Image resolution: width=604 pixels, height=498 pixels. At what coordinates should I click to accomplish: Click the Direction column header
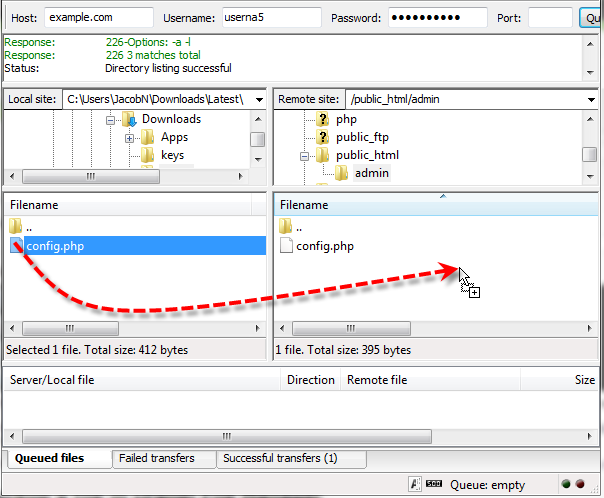[x=310, y=380]
